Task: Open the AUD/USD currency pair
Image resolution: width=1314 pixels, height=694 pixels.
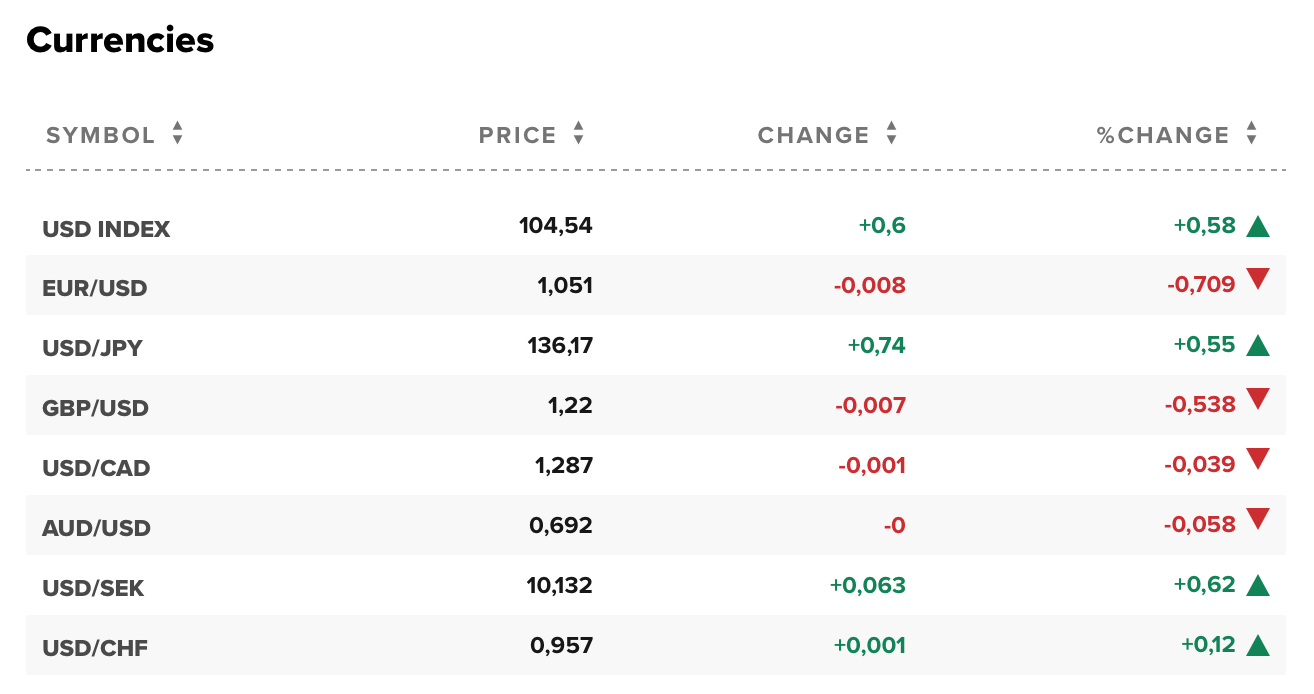Action: click(96, 528)
